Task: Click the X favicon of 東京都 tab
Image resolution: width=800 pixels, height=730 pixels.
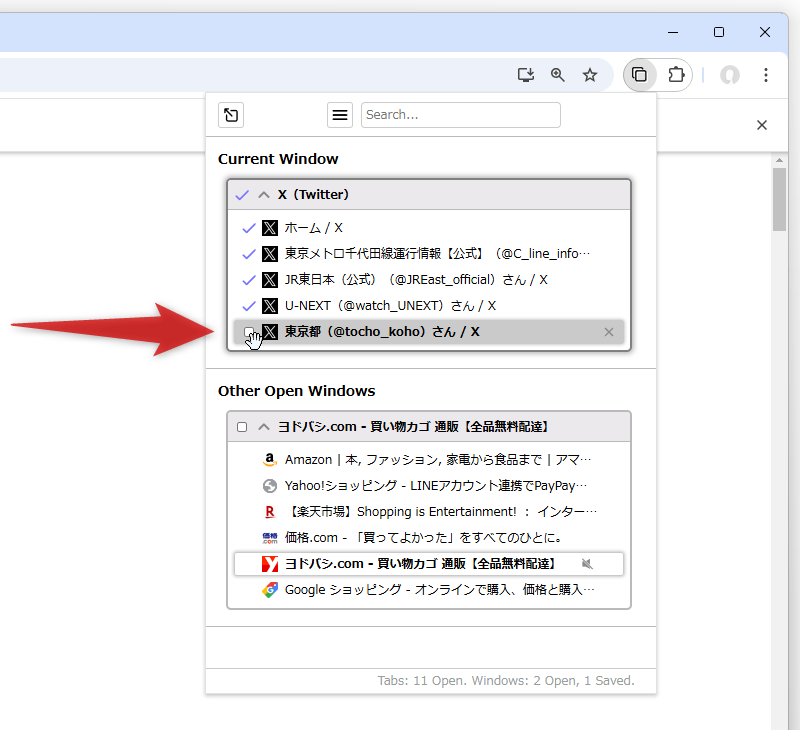Action: (x=270, y=332)
